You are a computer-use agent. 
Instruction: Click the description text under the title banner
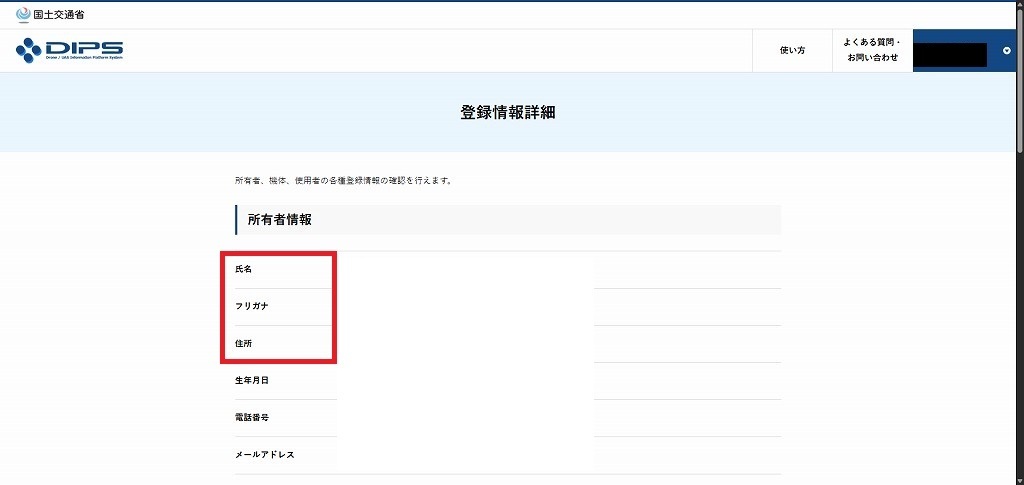point(344,181)
